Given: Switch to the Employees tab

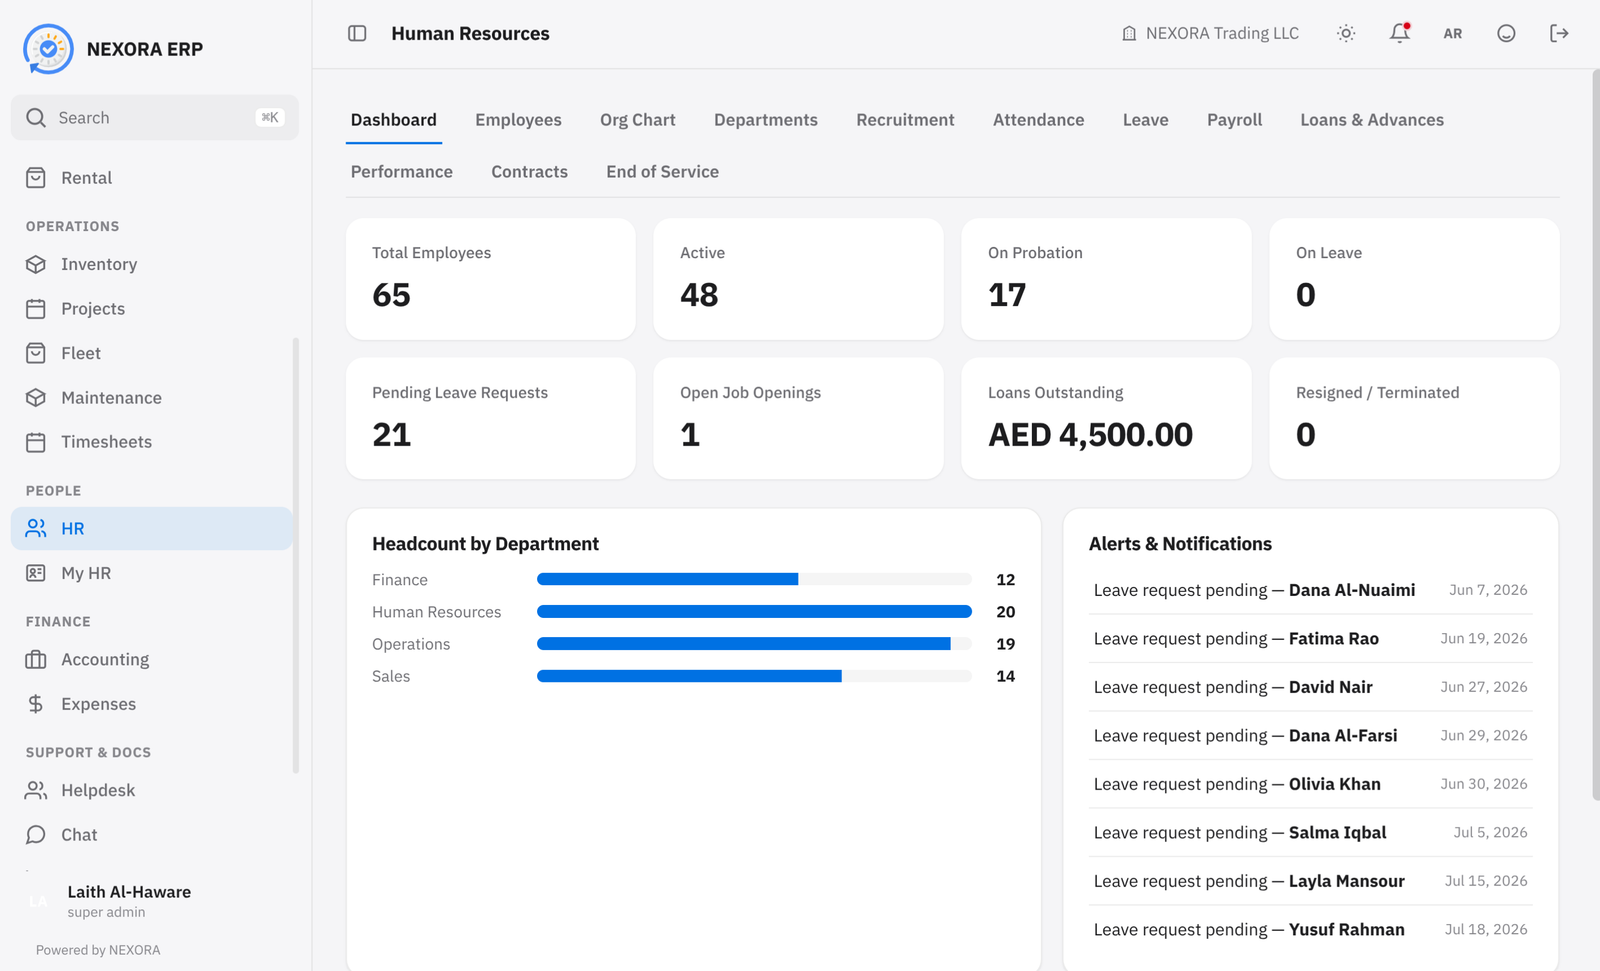Looking at the screenshot, I should pyautogui.click(x=518, y=120).
